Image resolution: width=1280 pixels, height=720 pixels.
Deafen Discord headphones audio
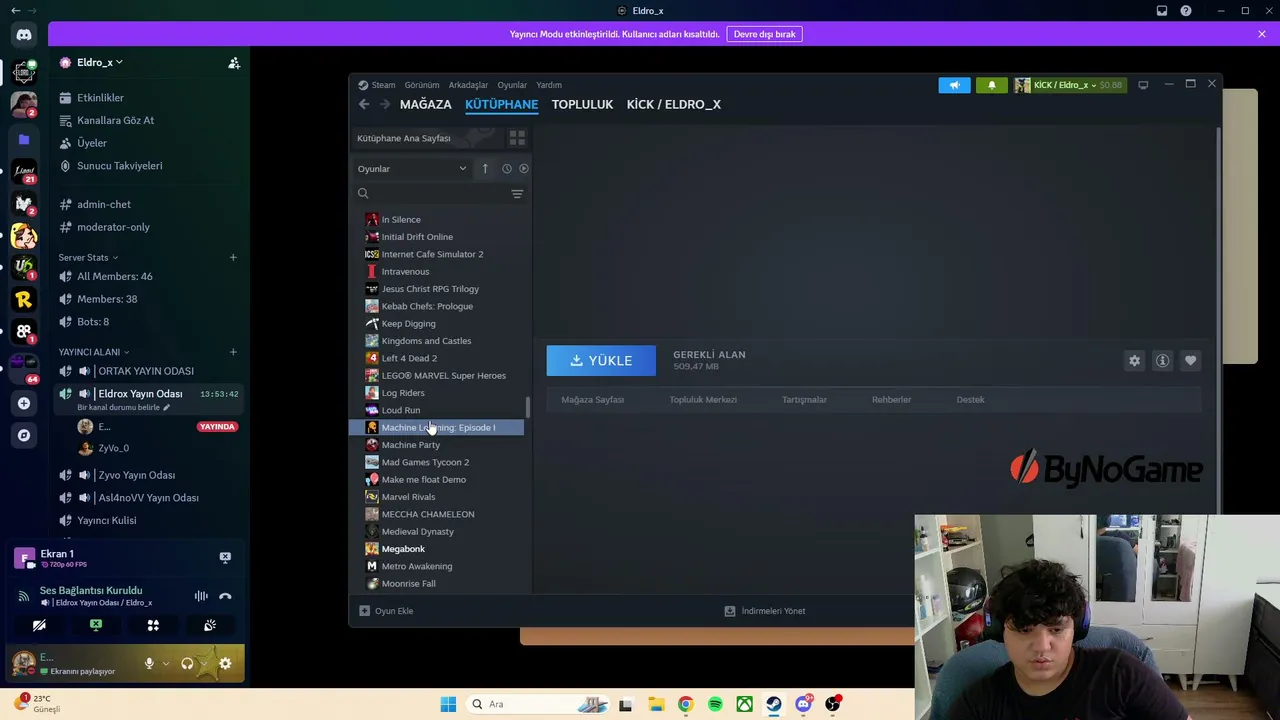(187, 663)
